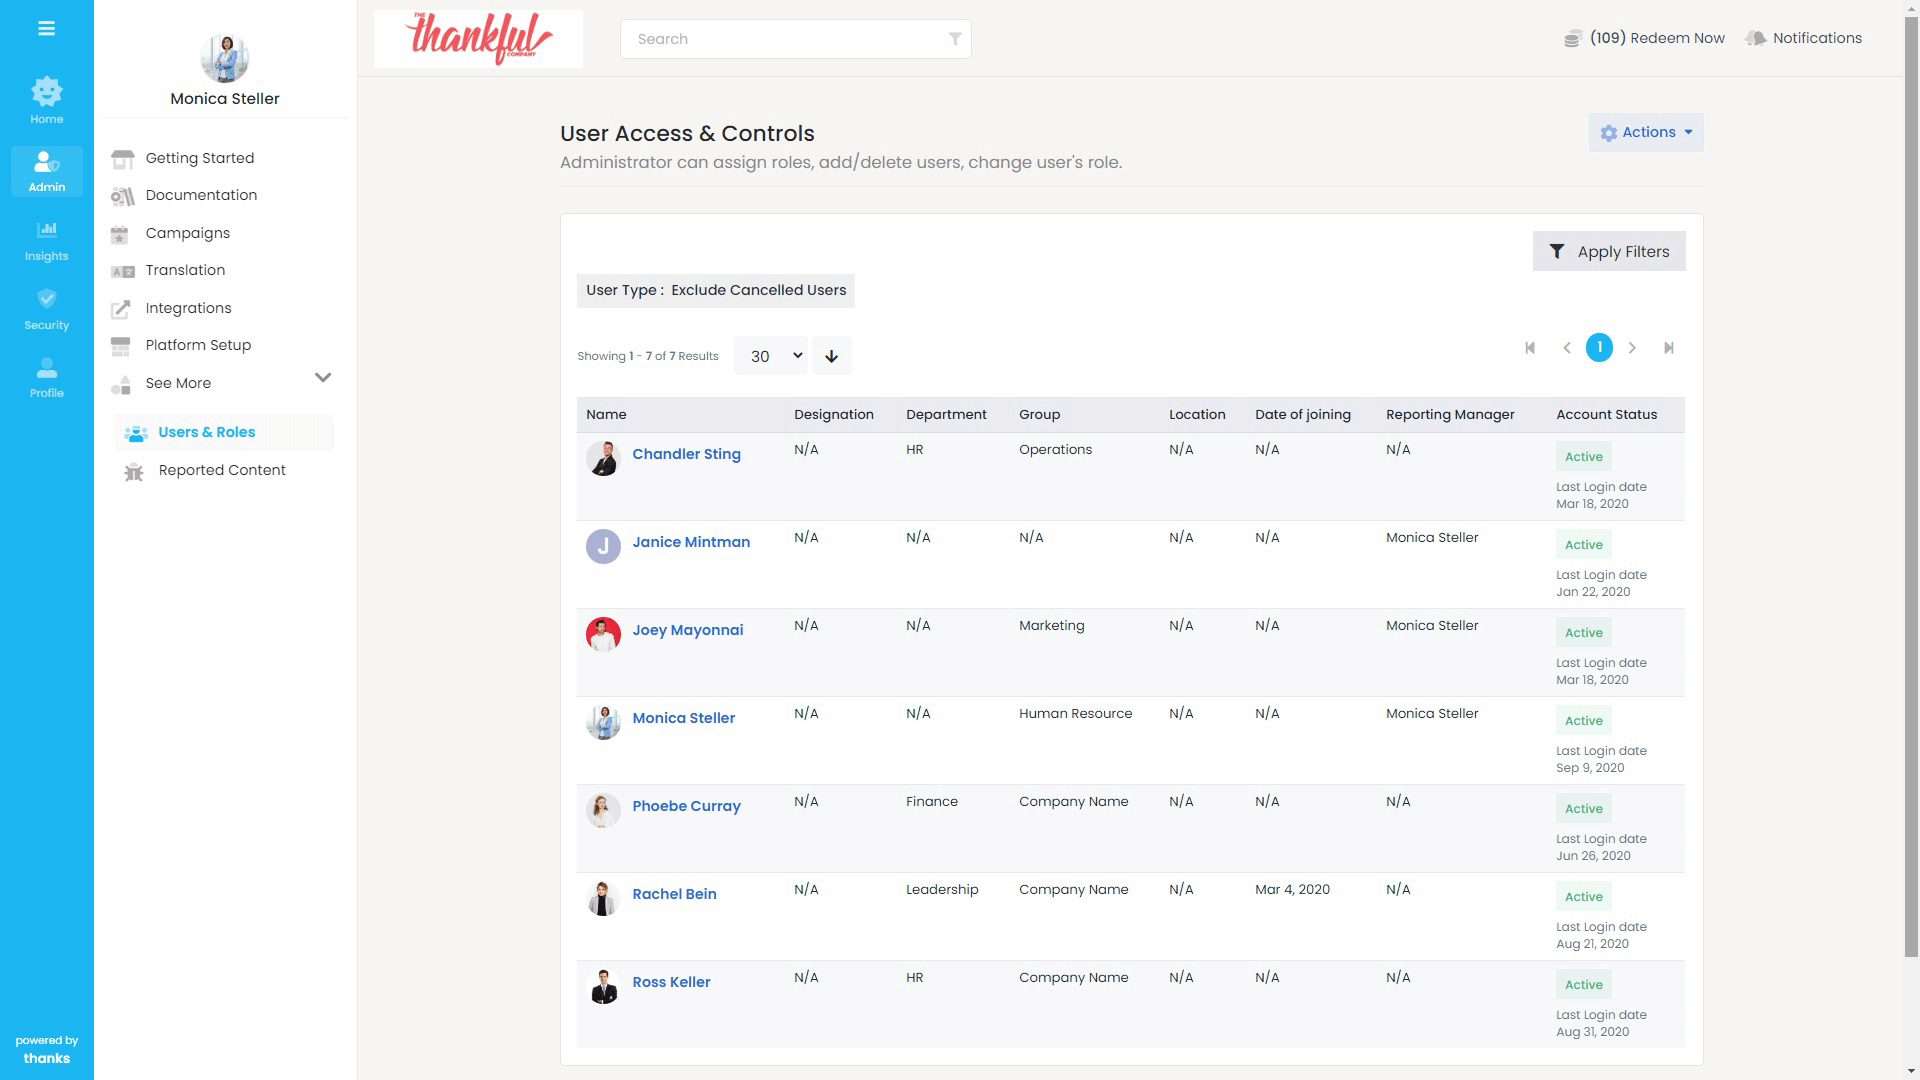This screenshot has height=1080, width=1920.
Task: Click the Apply Filters button
Action: pos(1608,252)
